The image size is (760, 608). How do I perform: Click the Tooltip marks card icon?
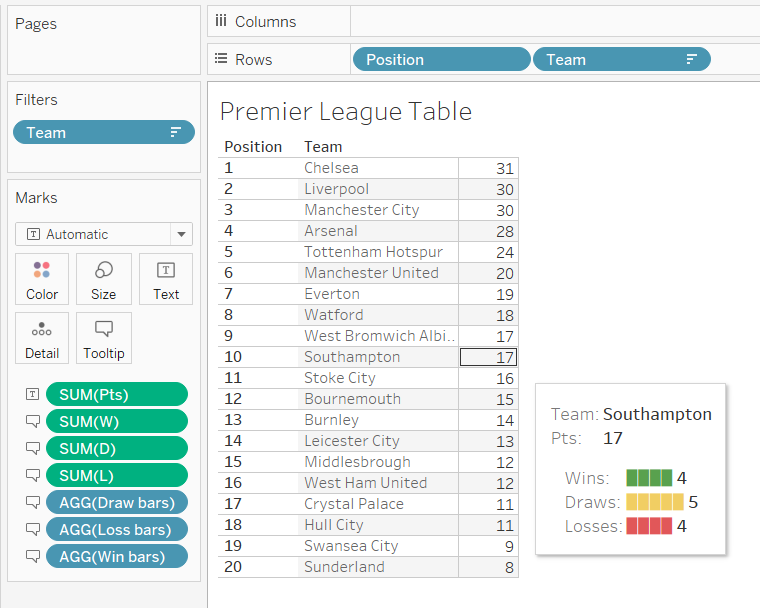click(104, 338)
